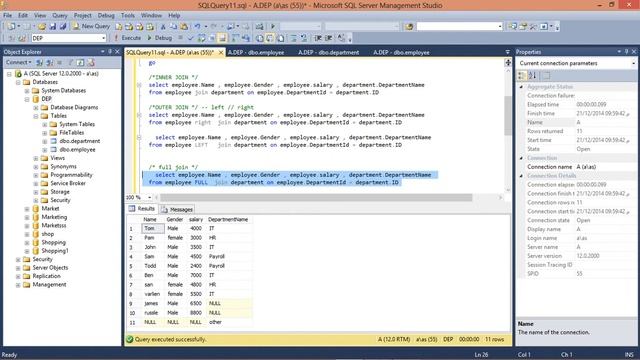Click the horizontal scrollbar of the query editor

click(316, 198)
